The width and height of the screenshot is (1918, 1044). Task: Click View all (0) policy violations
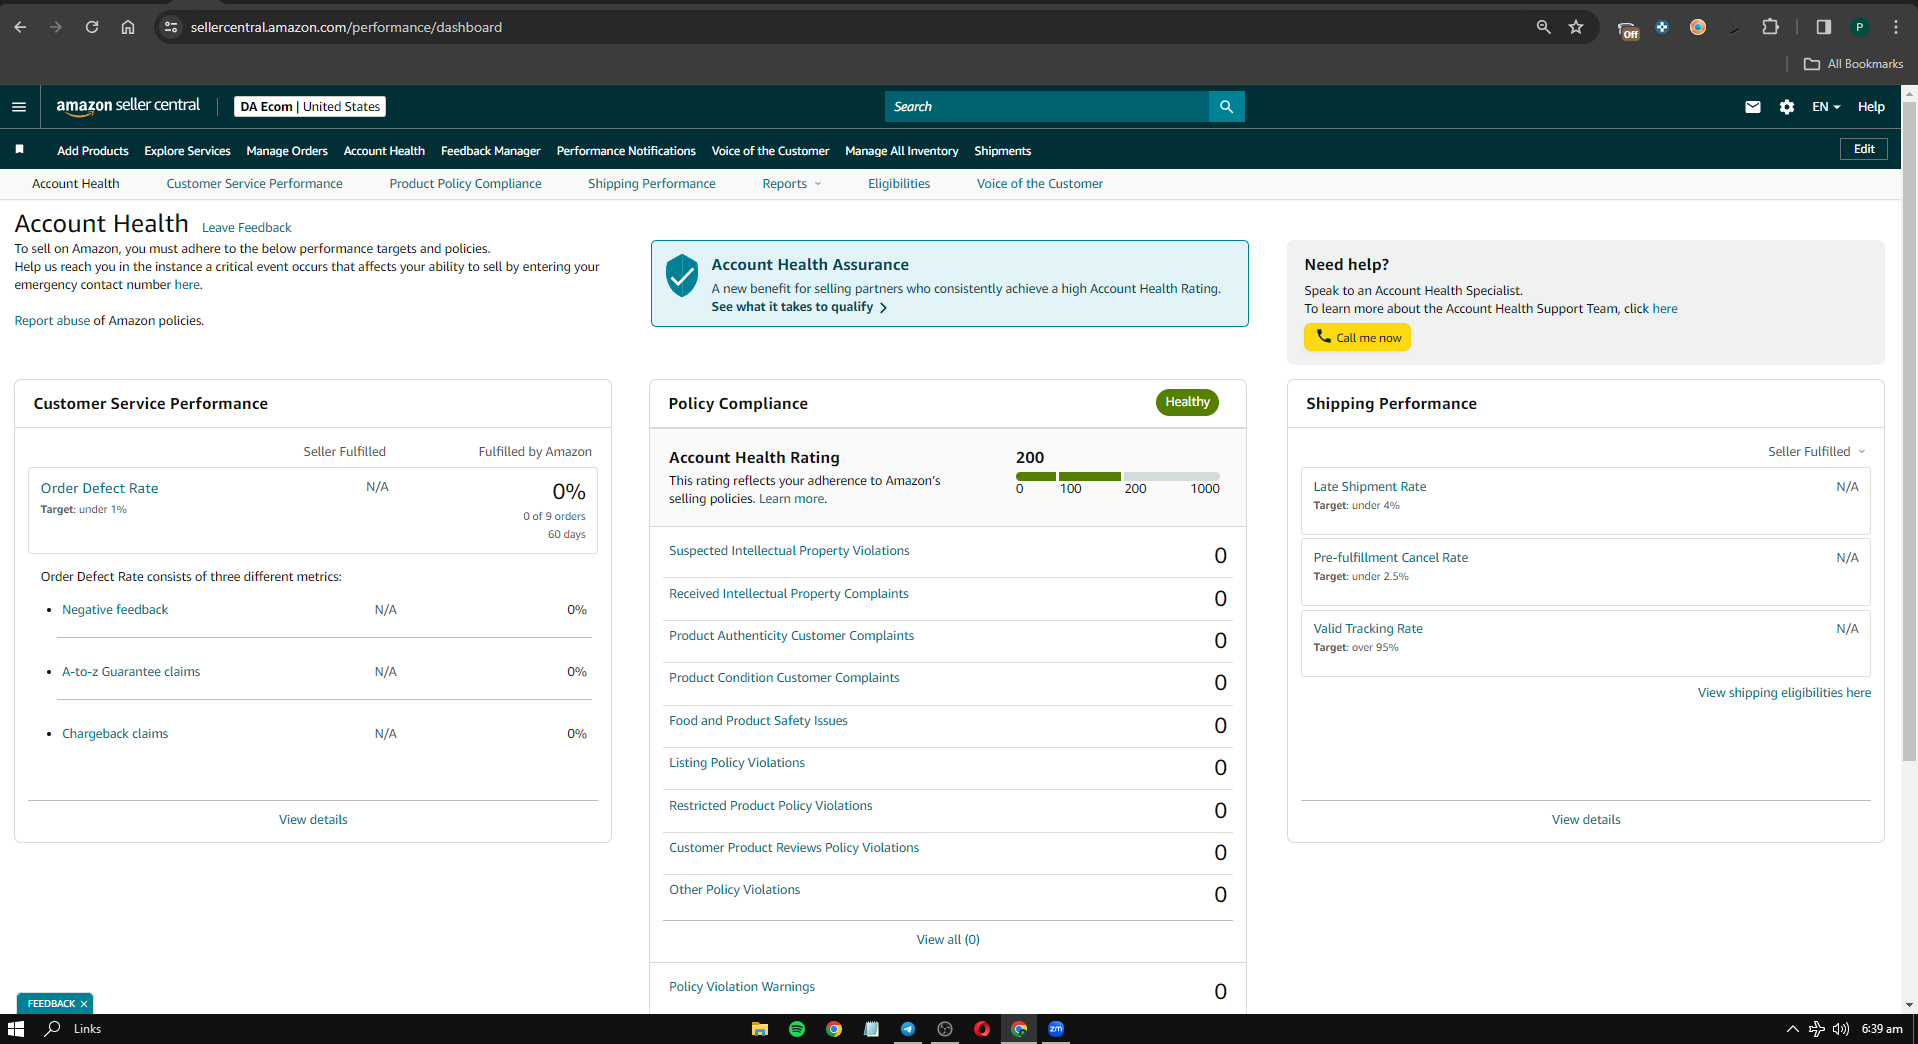[x=948, y=940]
